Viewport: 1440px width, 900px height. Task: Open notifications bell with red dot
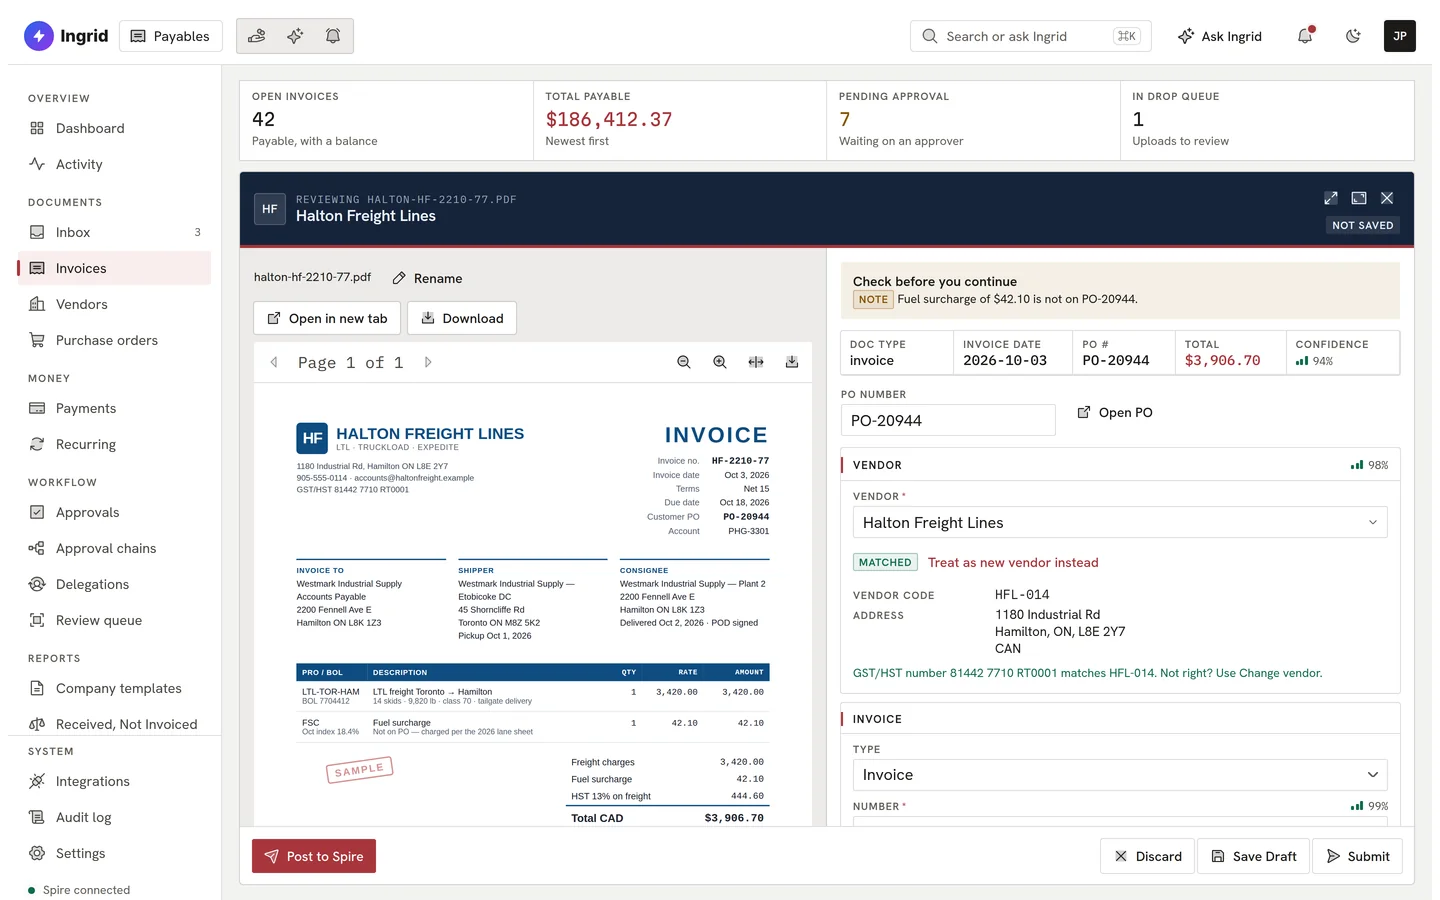tap(1305, 36)
